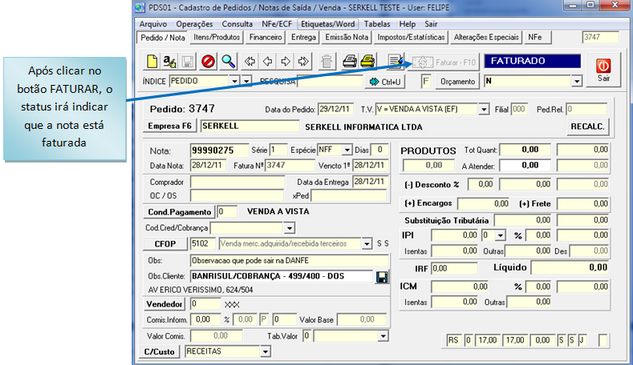
Task: Open the small second dropdown arrow next to ÍNDICE
Action: (246, 81)
